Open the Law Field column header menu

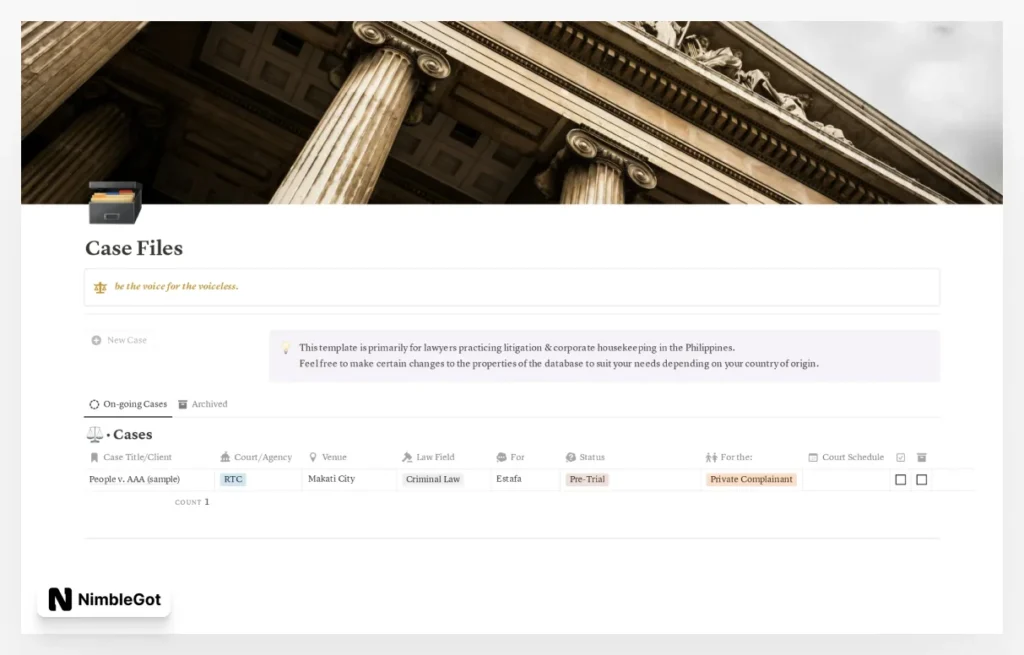[x=435, y=457]
